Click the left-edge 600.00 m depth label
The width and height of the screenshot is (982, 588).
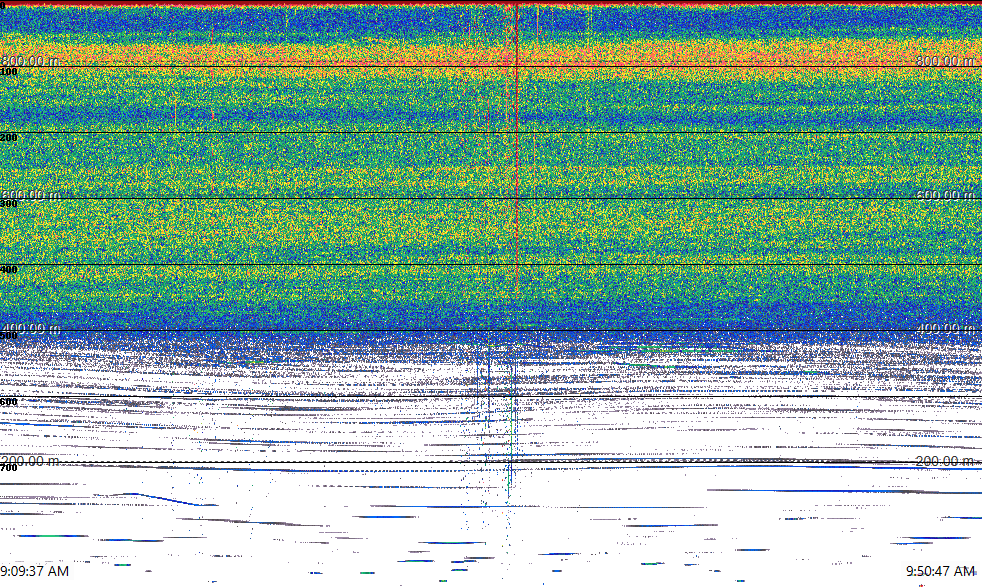(31, 195)
